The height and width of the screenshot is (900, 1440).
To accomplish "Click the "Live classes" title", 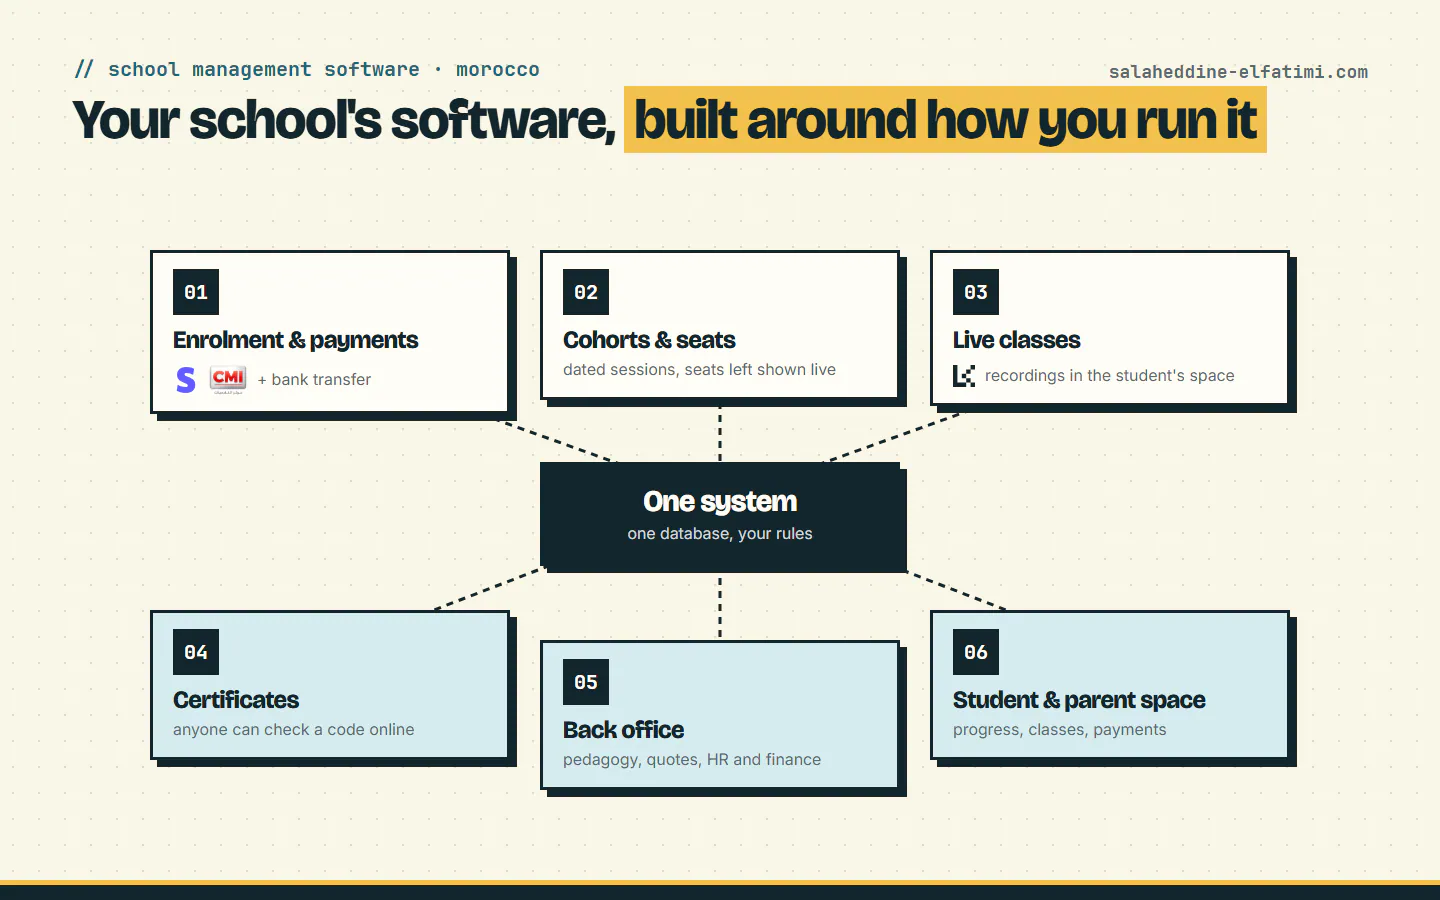I will point(1017,340).
